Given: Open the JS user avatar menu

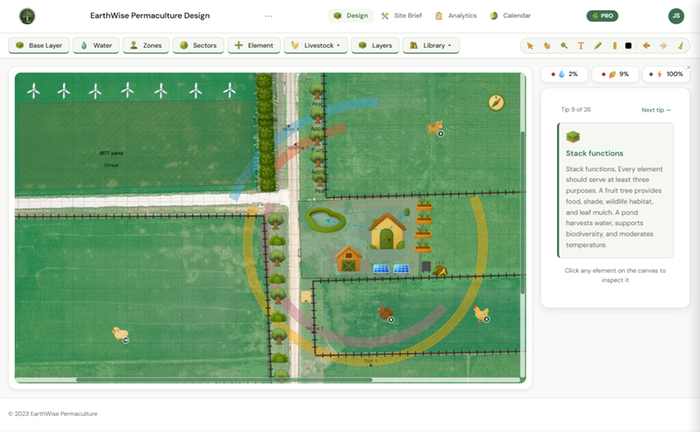Looking at the screenshot, I should [676, 16].
